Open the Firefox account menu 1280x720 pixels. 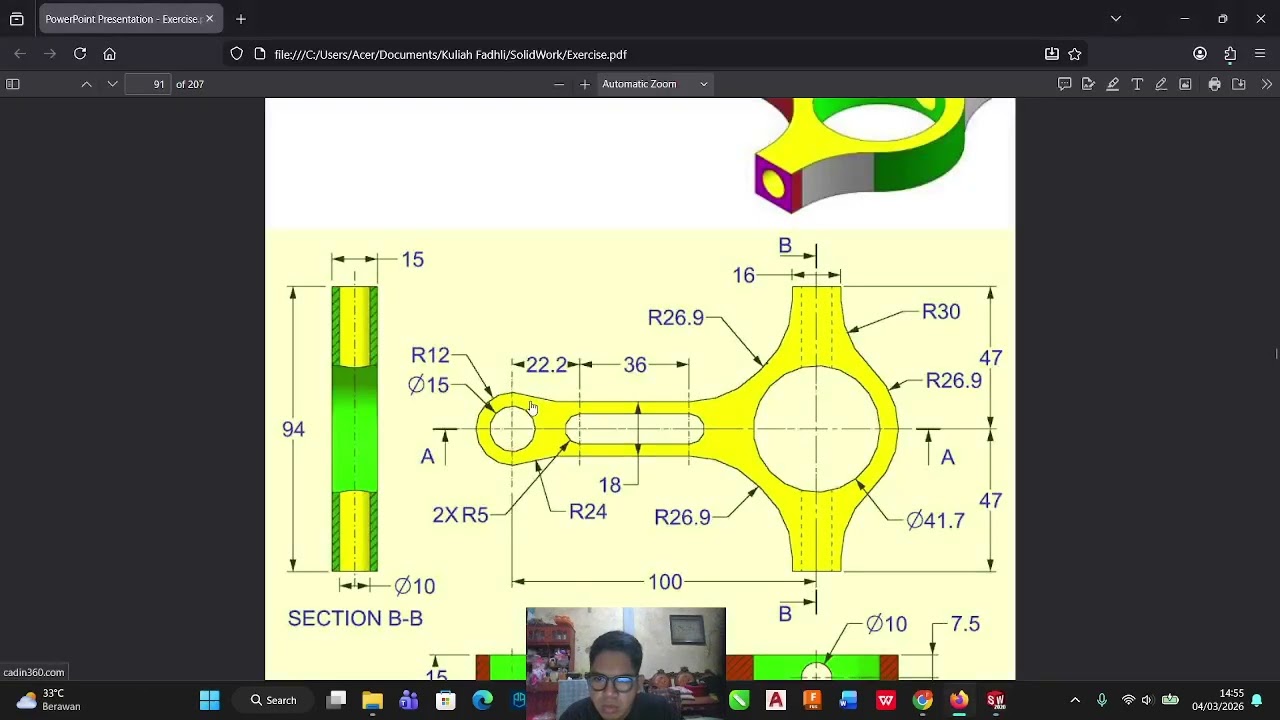click(x=1200, y=54)
